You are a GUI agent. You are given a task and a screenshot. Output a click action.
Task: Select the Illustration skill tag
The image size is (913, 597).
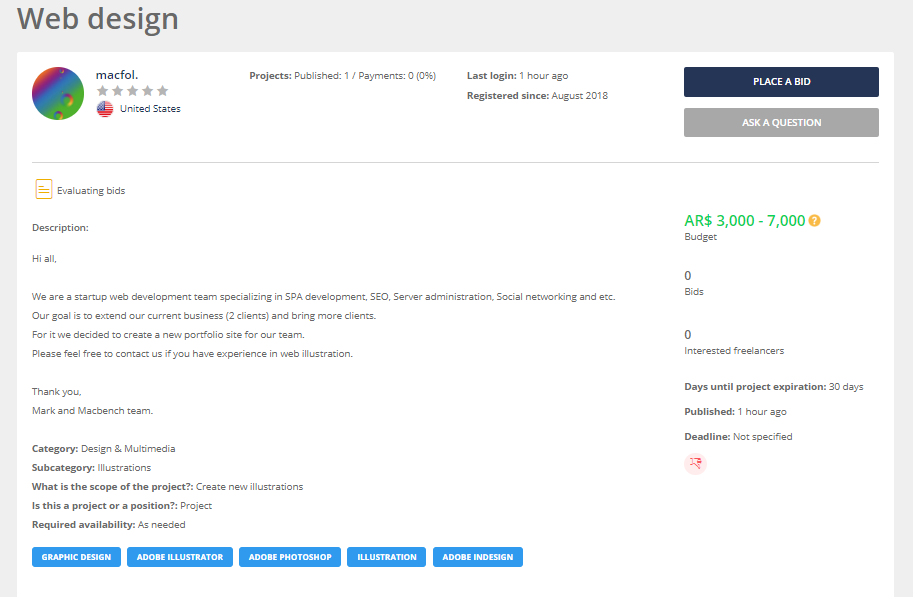tap(387, 557)
